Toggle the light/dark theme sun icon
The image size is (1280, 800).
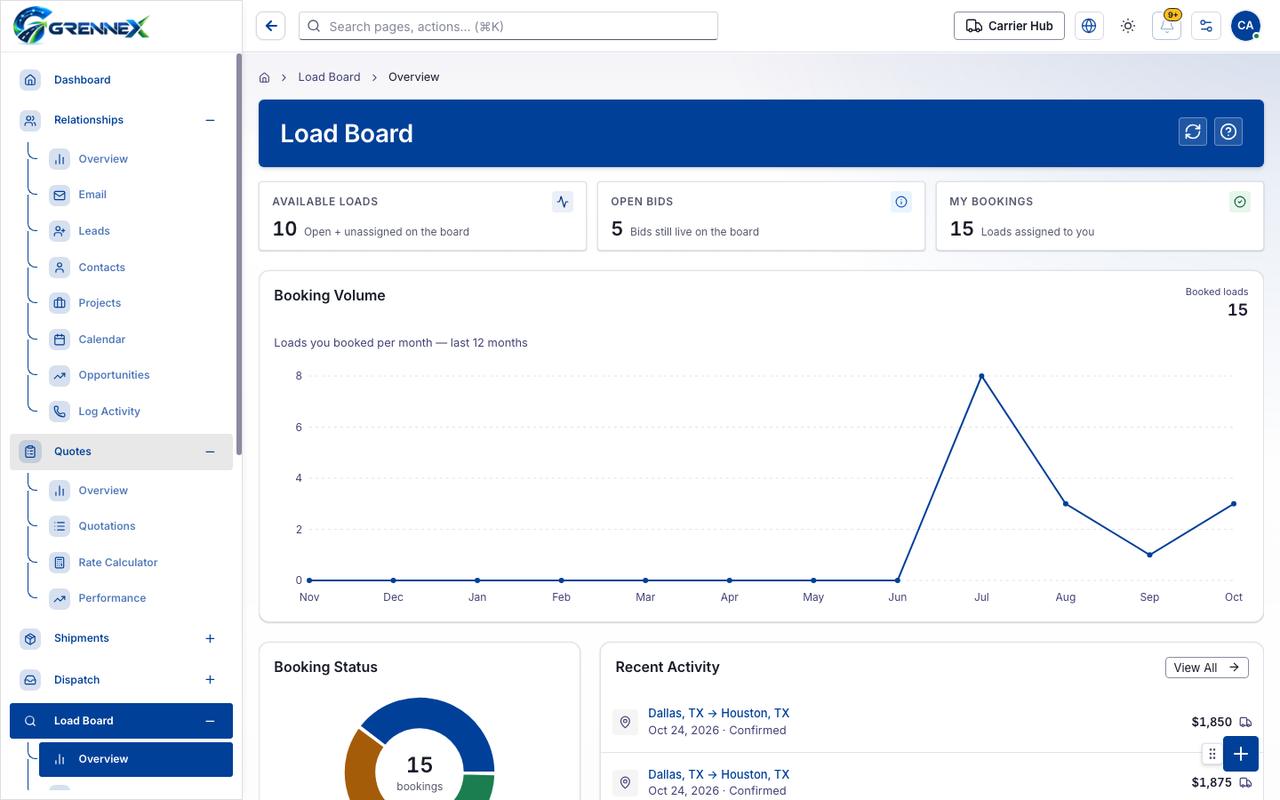pyautogui.click(x=1128, y=26)
